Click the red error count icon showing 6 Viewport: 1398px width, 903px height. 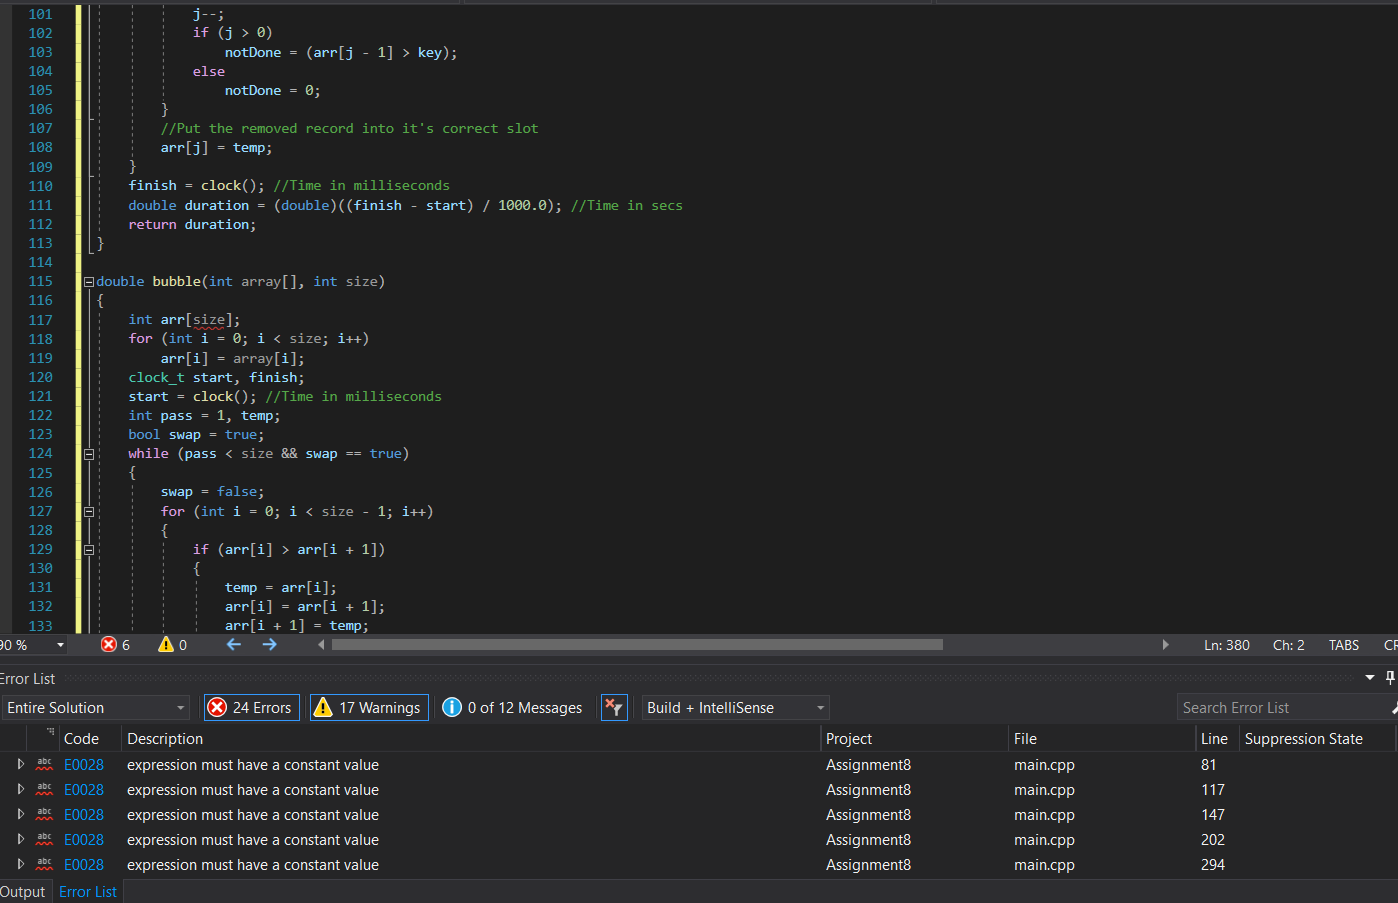(x=109, y=645)
